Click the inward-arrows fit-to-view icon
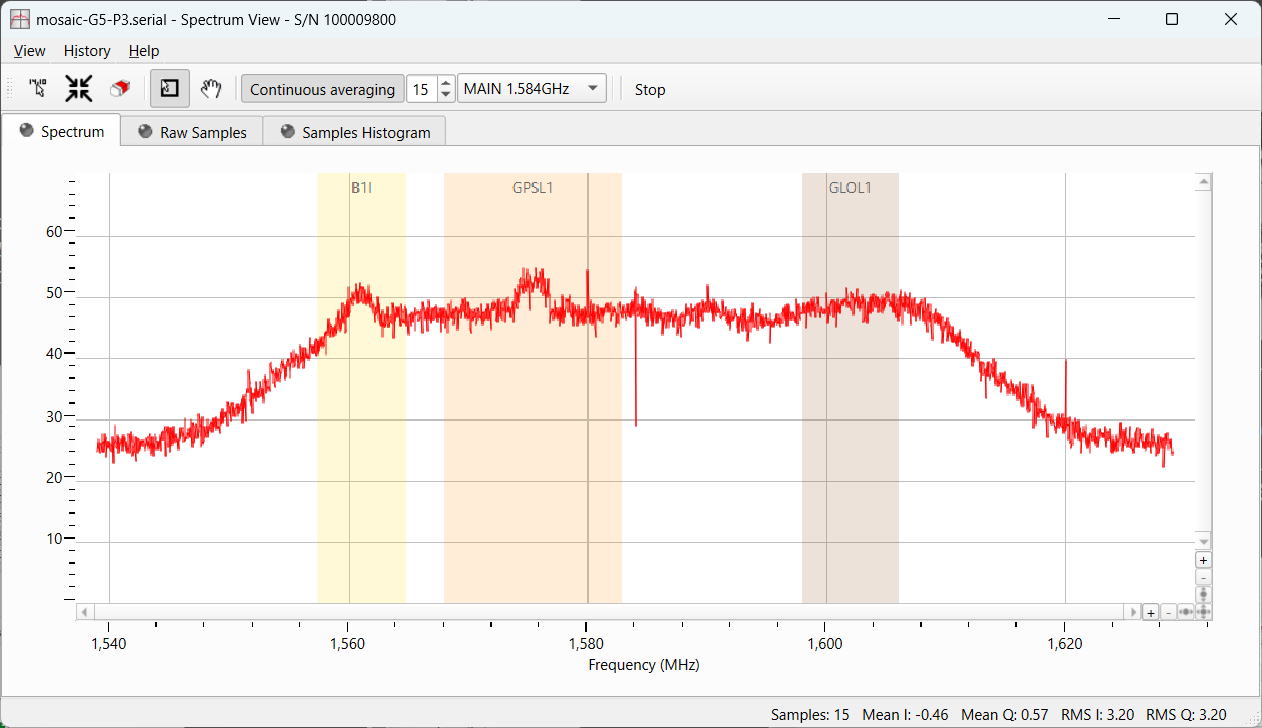This screenshot has height=728, width=1262. [79, 89]
